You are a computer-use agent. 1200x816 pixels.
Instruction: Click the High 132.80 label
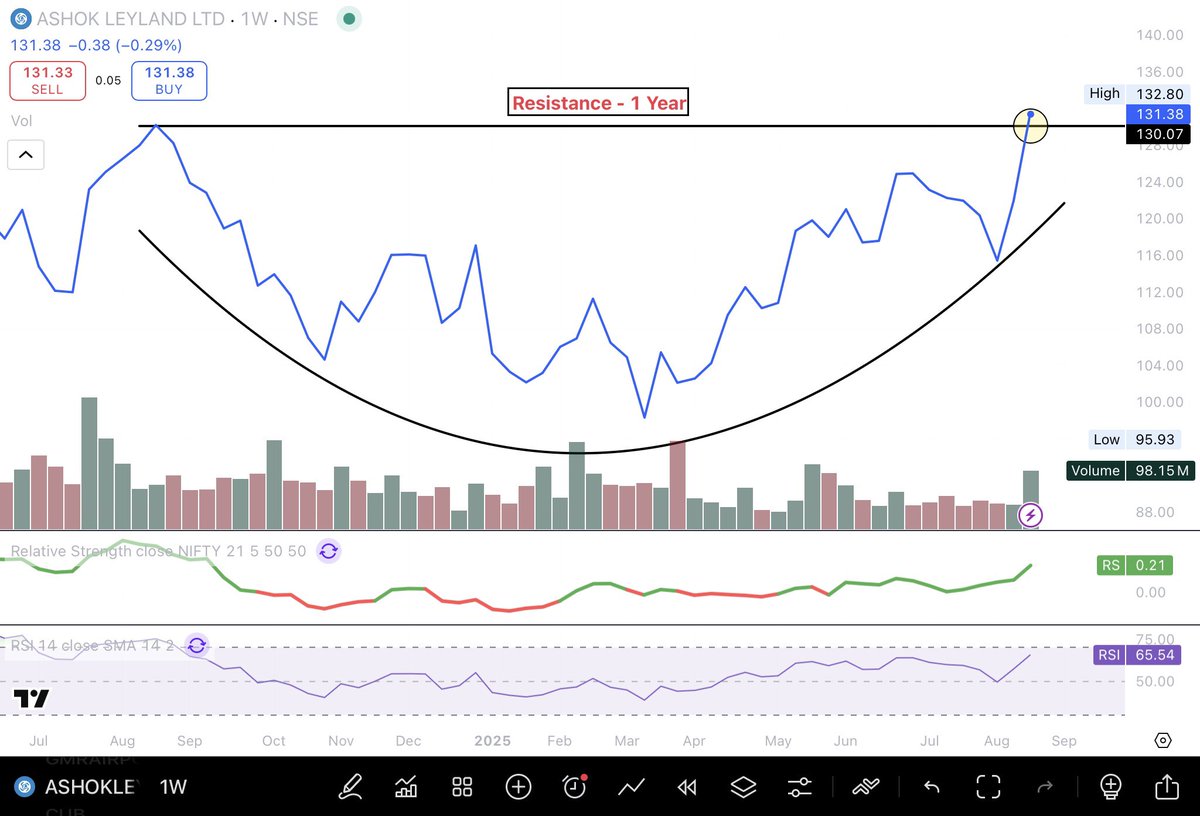click(1136, 93)
